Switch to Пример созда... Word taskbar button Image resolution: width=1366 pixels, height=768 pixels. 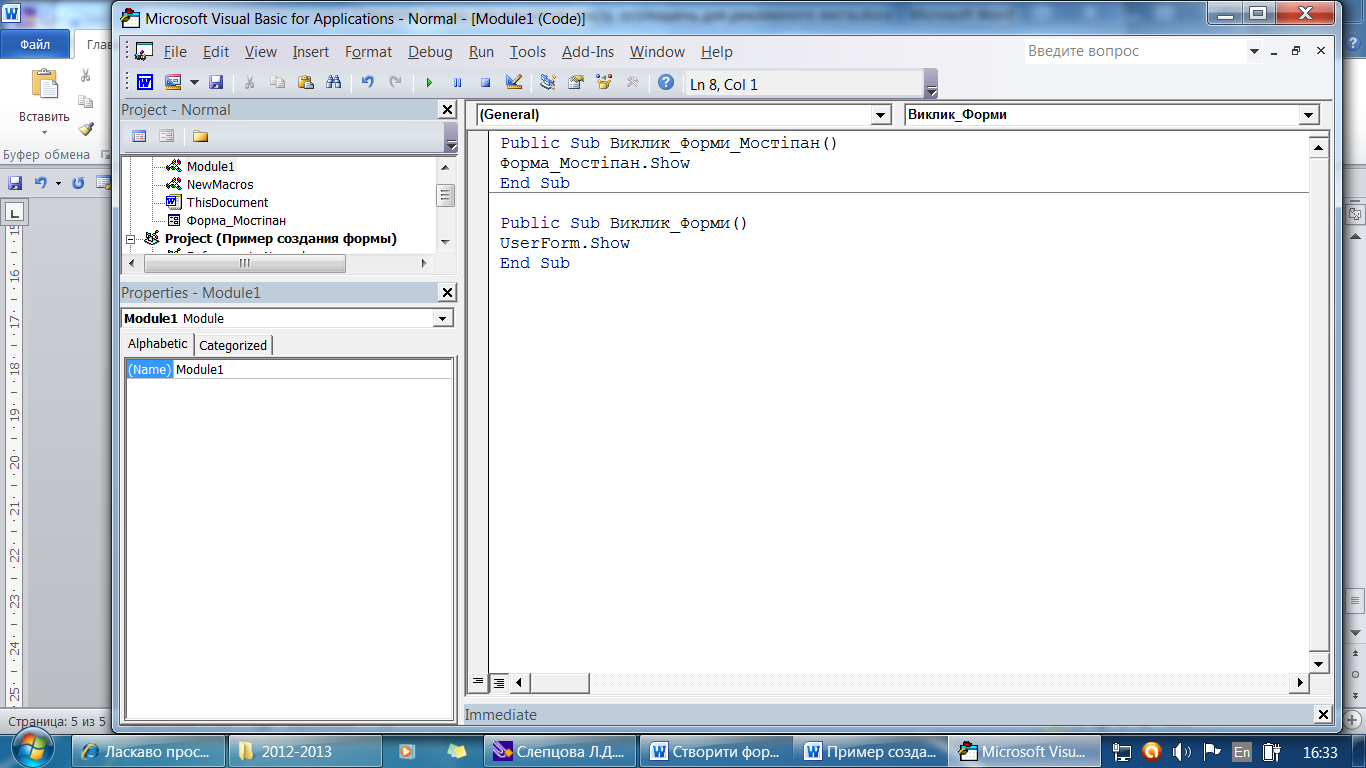[870, 751]
